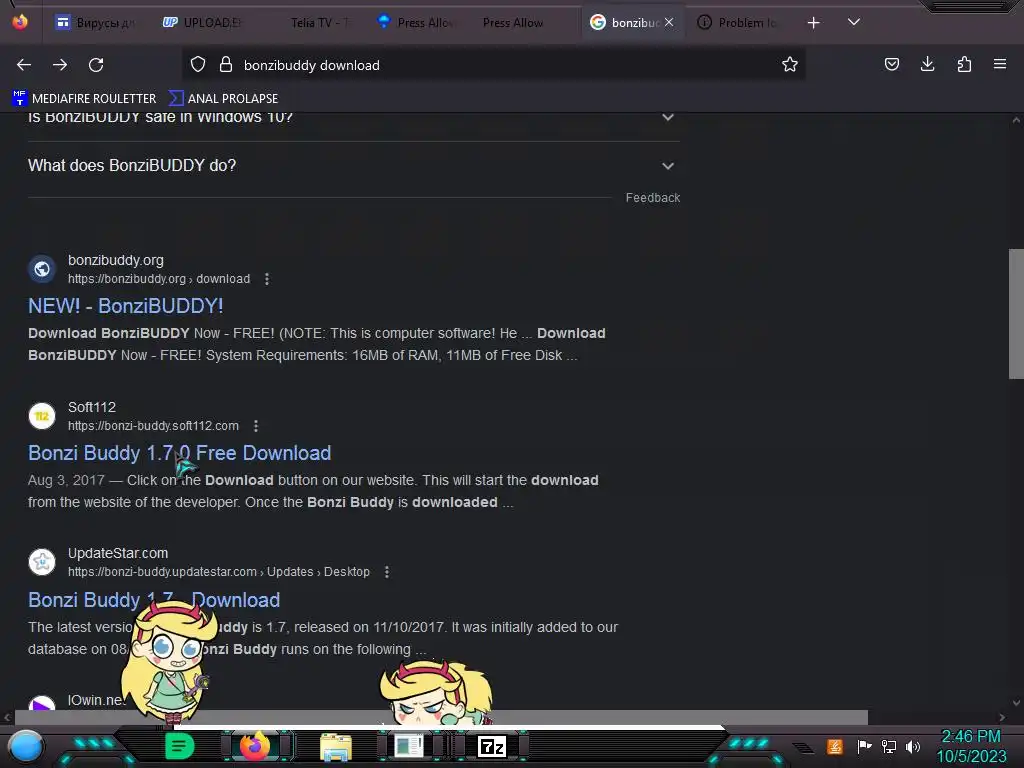
Task: Open the green notes app in taskbar
Action: coord(179,746)
